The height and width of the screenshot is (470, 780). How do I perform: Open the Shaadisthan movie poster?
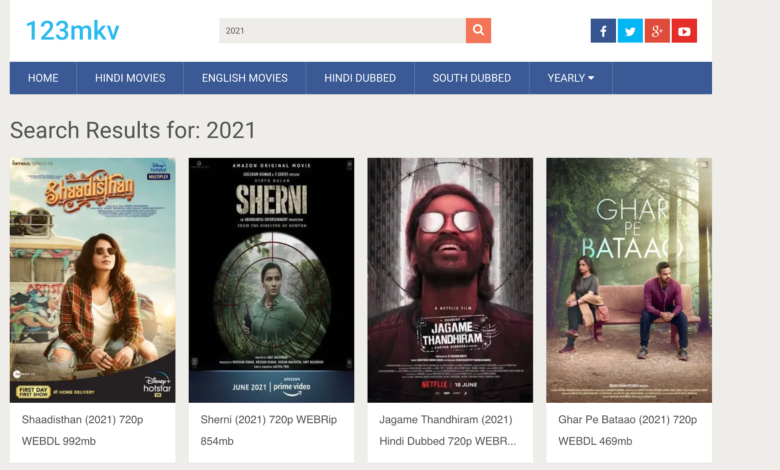93,280
